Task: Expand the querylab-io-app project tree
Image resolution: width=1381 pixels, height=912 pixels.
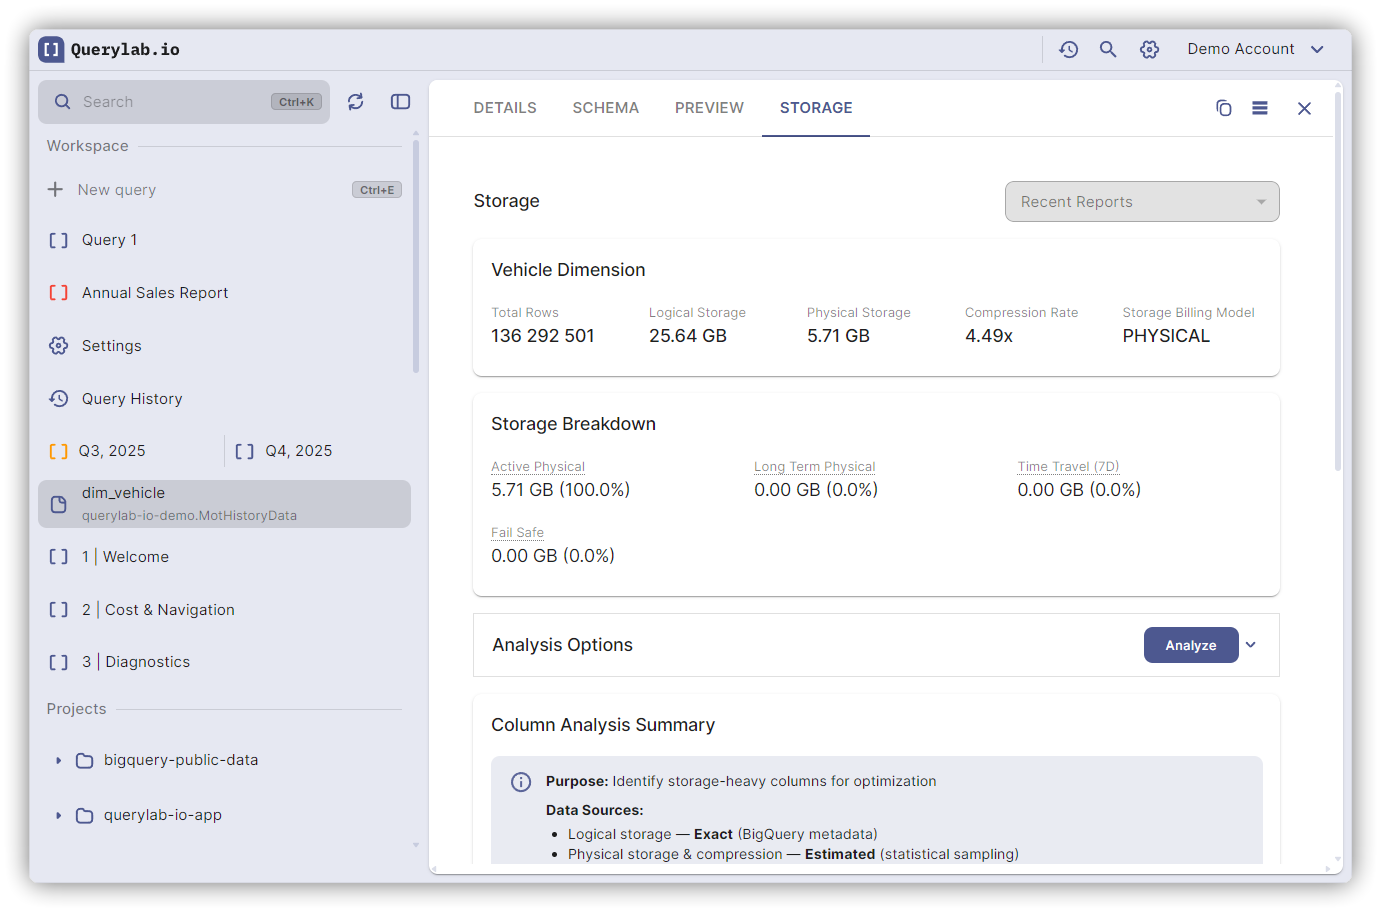Action: 59,816
